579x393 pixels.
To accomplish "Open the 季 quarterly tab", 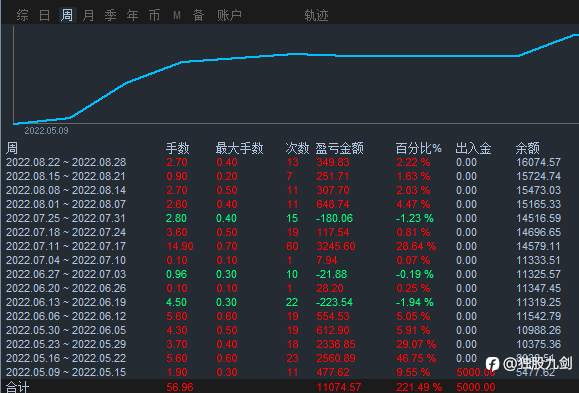I will tap(110, 16).
